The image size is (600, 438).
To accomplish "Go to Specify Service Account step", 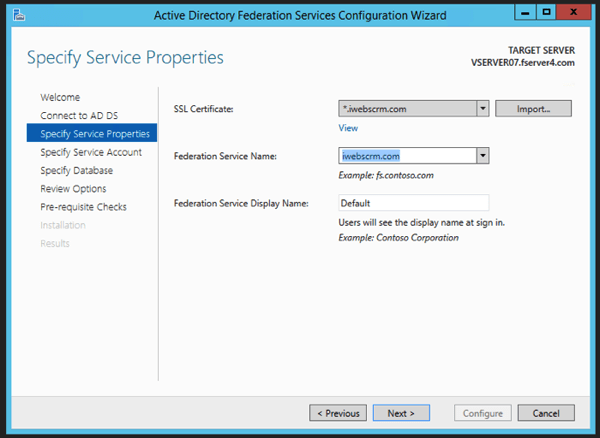I will pyautogui.click(x=91, y=152).
